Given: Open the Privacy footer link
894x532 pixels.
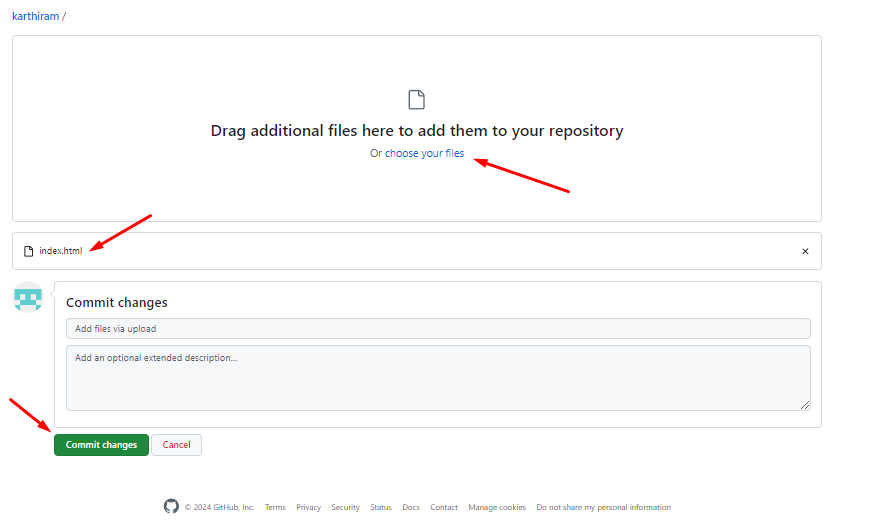Looking at the screenshot, I should click(x=308, y=507).
